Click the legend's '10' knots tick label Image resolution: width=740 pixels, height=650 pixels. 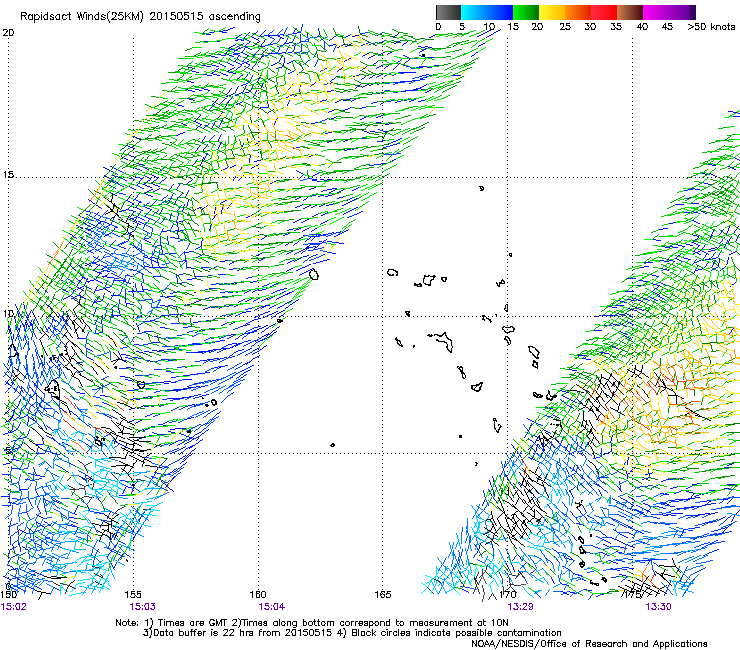[489, 26]
